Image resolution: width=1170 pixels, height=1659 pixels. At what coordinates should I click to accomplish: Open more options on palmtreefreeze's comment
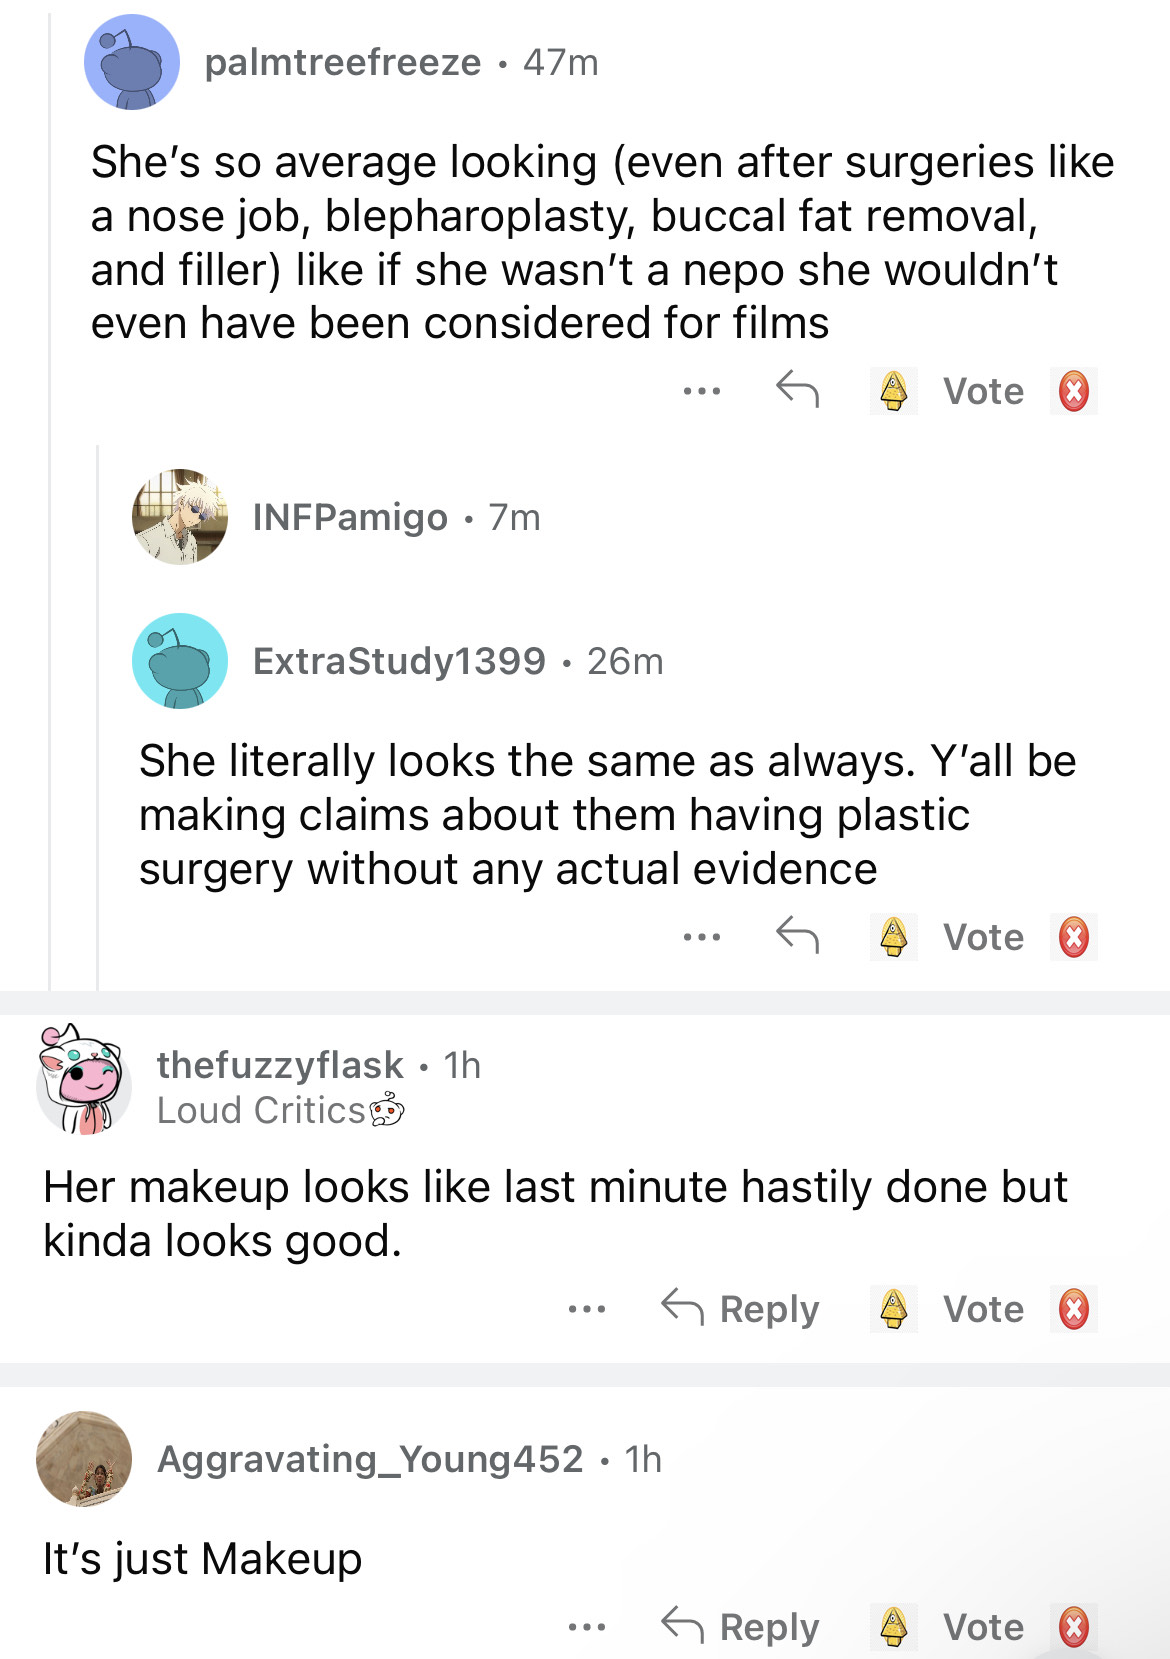click(702, 391)
